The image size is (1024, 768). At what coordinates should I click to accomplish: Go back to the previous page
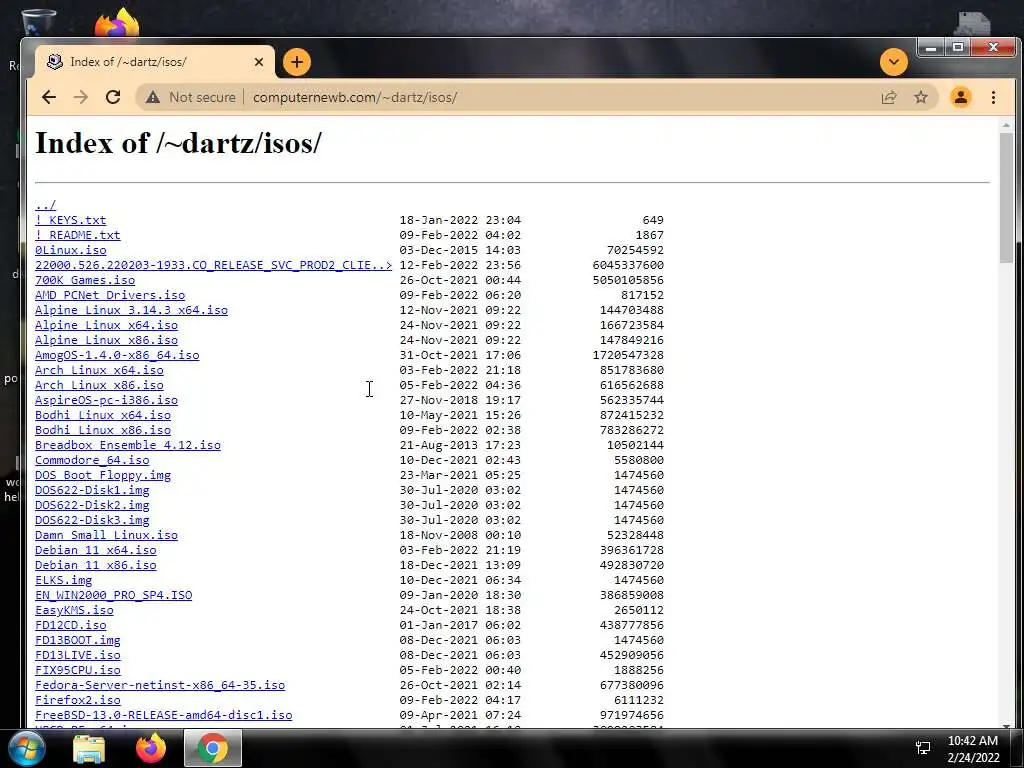(49, 97)
